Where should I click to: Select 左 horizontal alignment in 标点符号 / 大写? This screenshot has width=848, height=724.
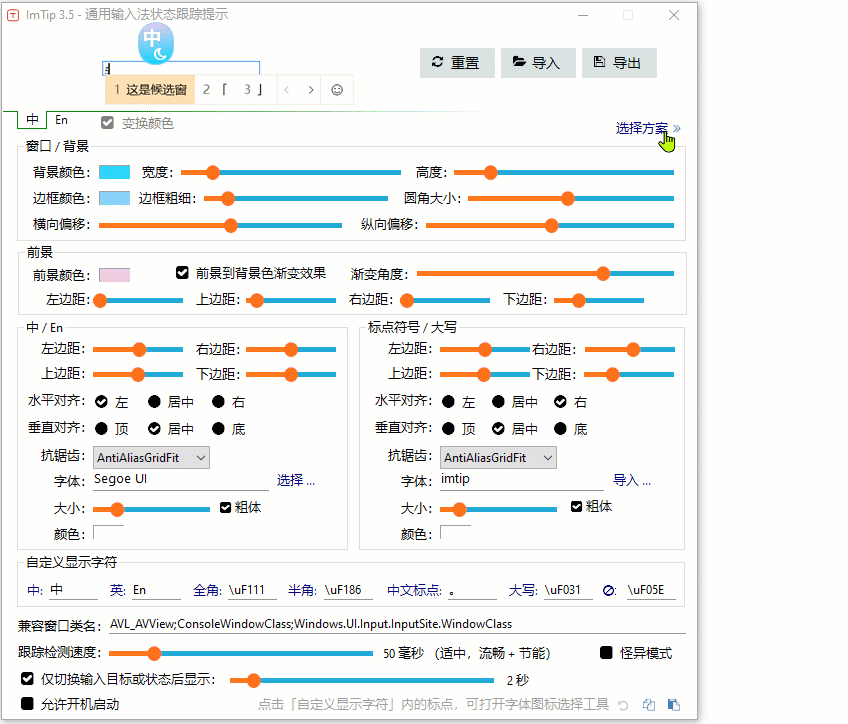pos(448,402)
